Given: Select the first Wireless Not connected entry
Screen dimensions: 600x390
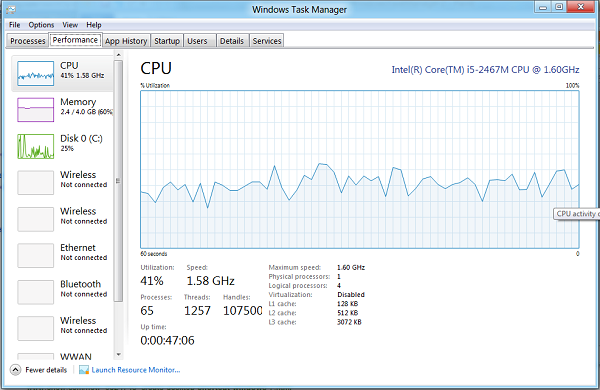Looking at the screenshot, I should click(x=63, y=183).
